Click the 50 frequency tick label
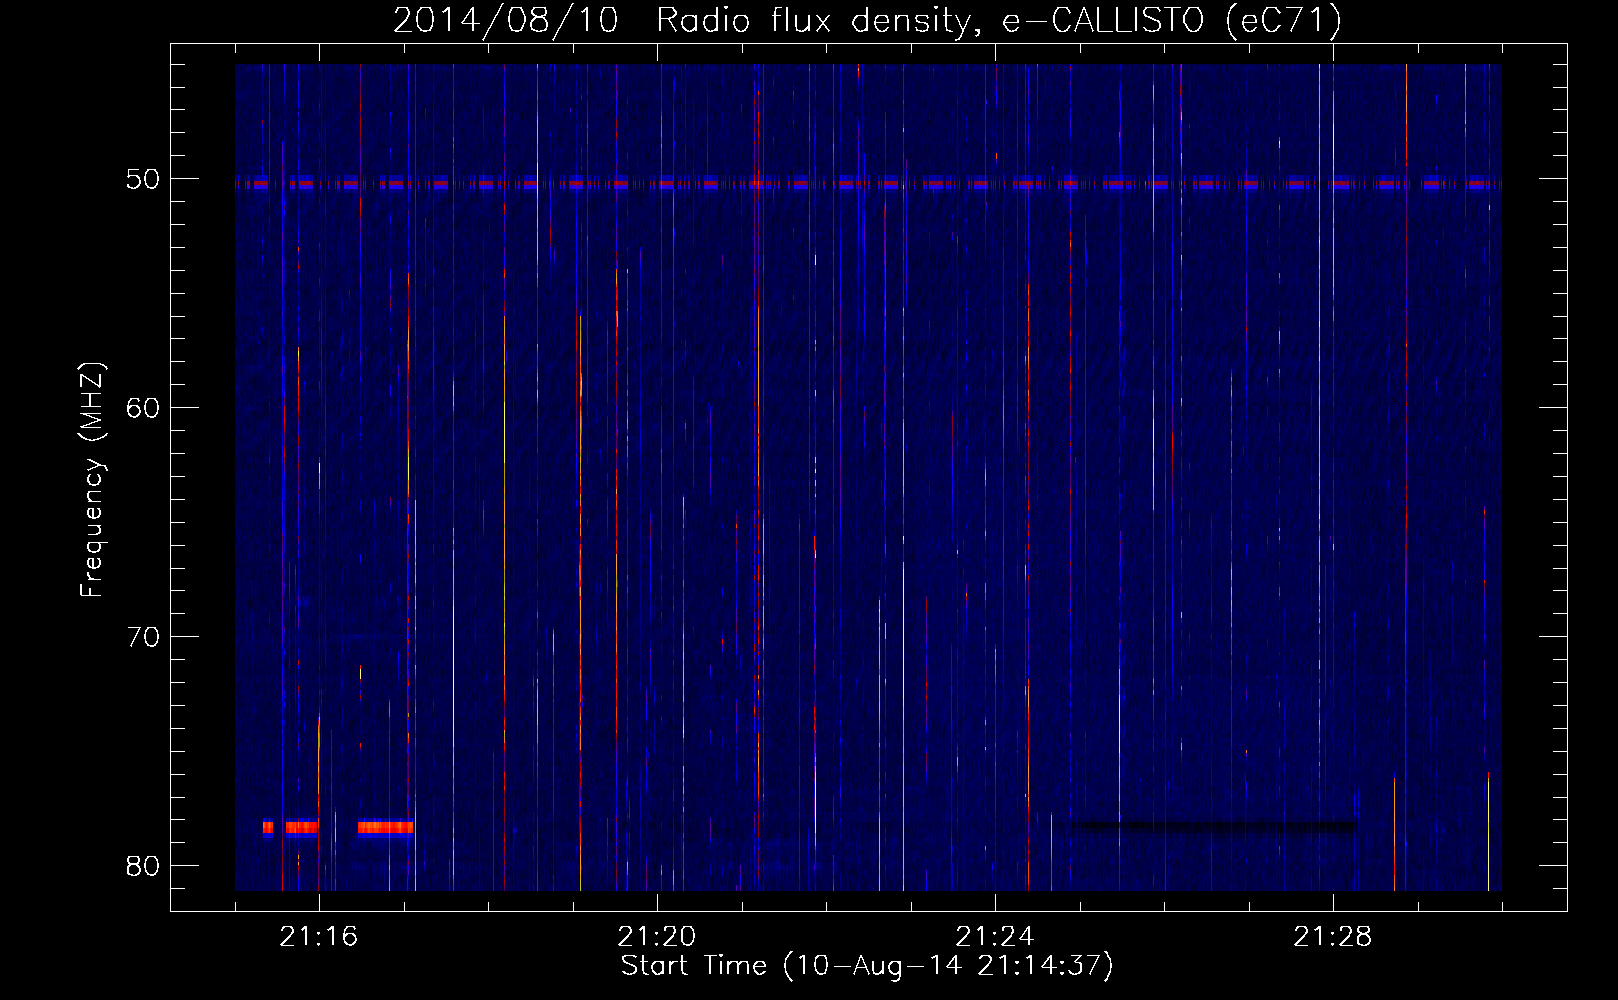 142,179
